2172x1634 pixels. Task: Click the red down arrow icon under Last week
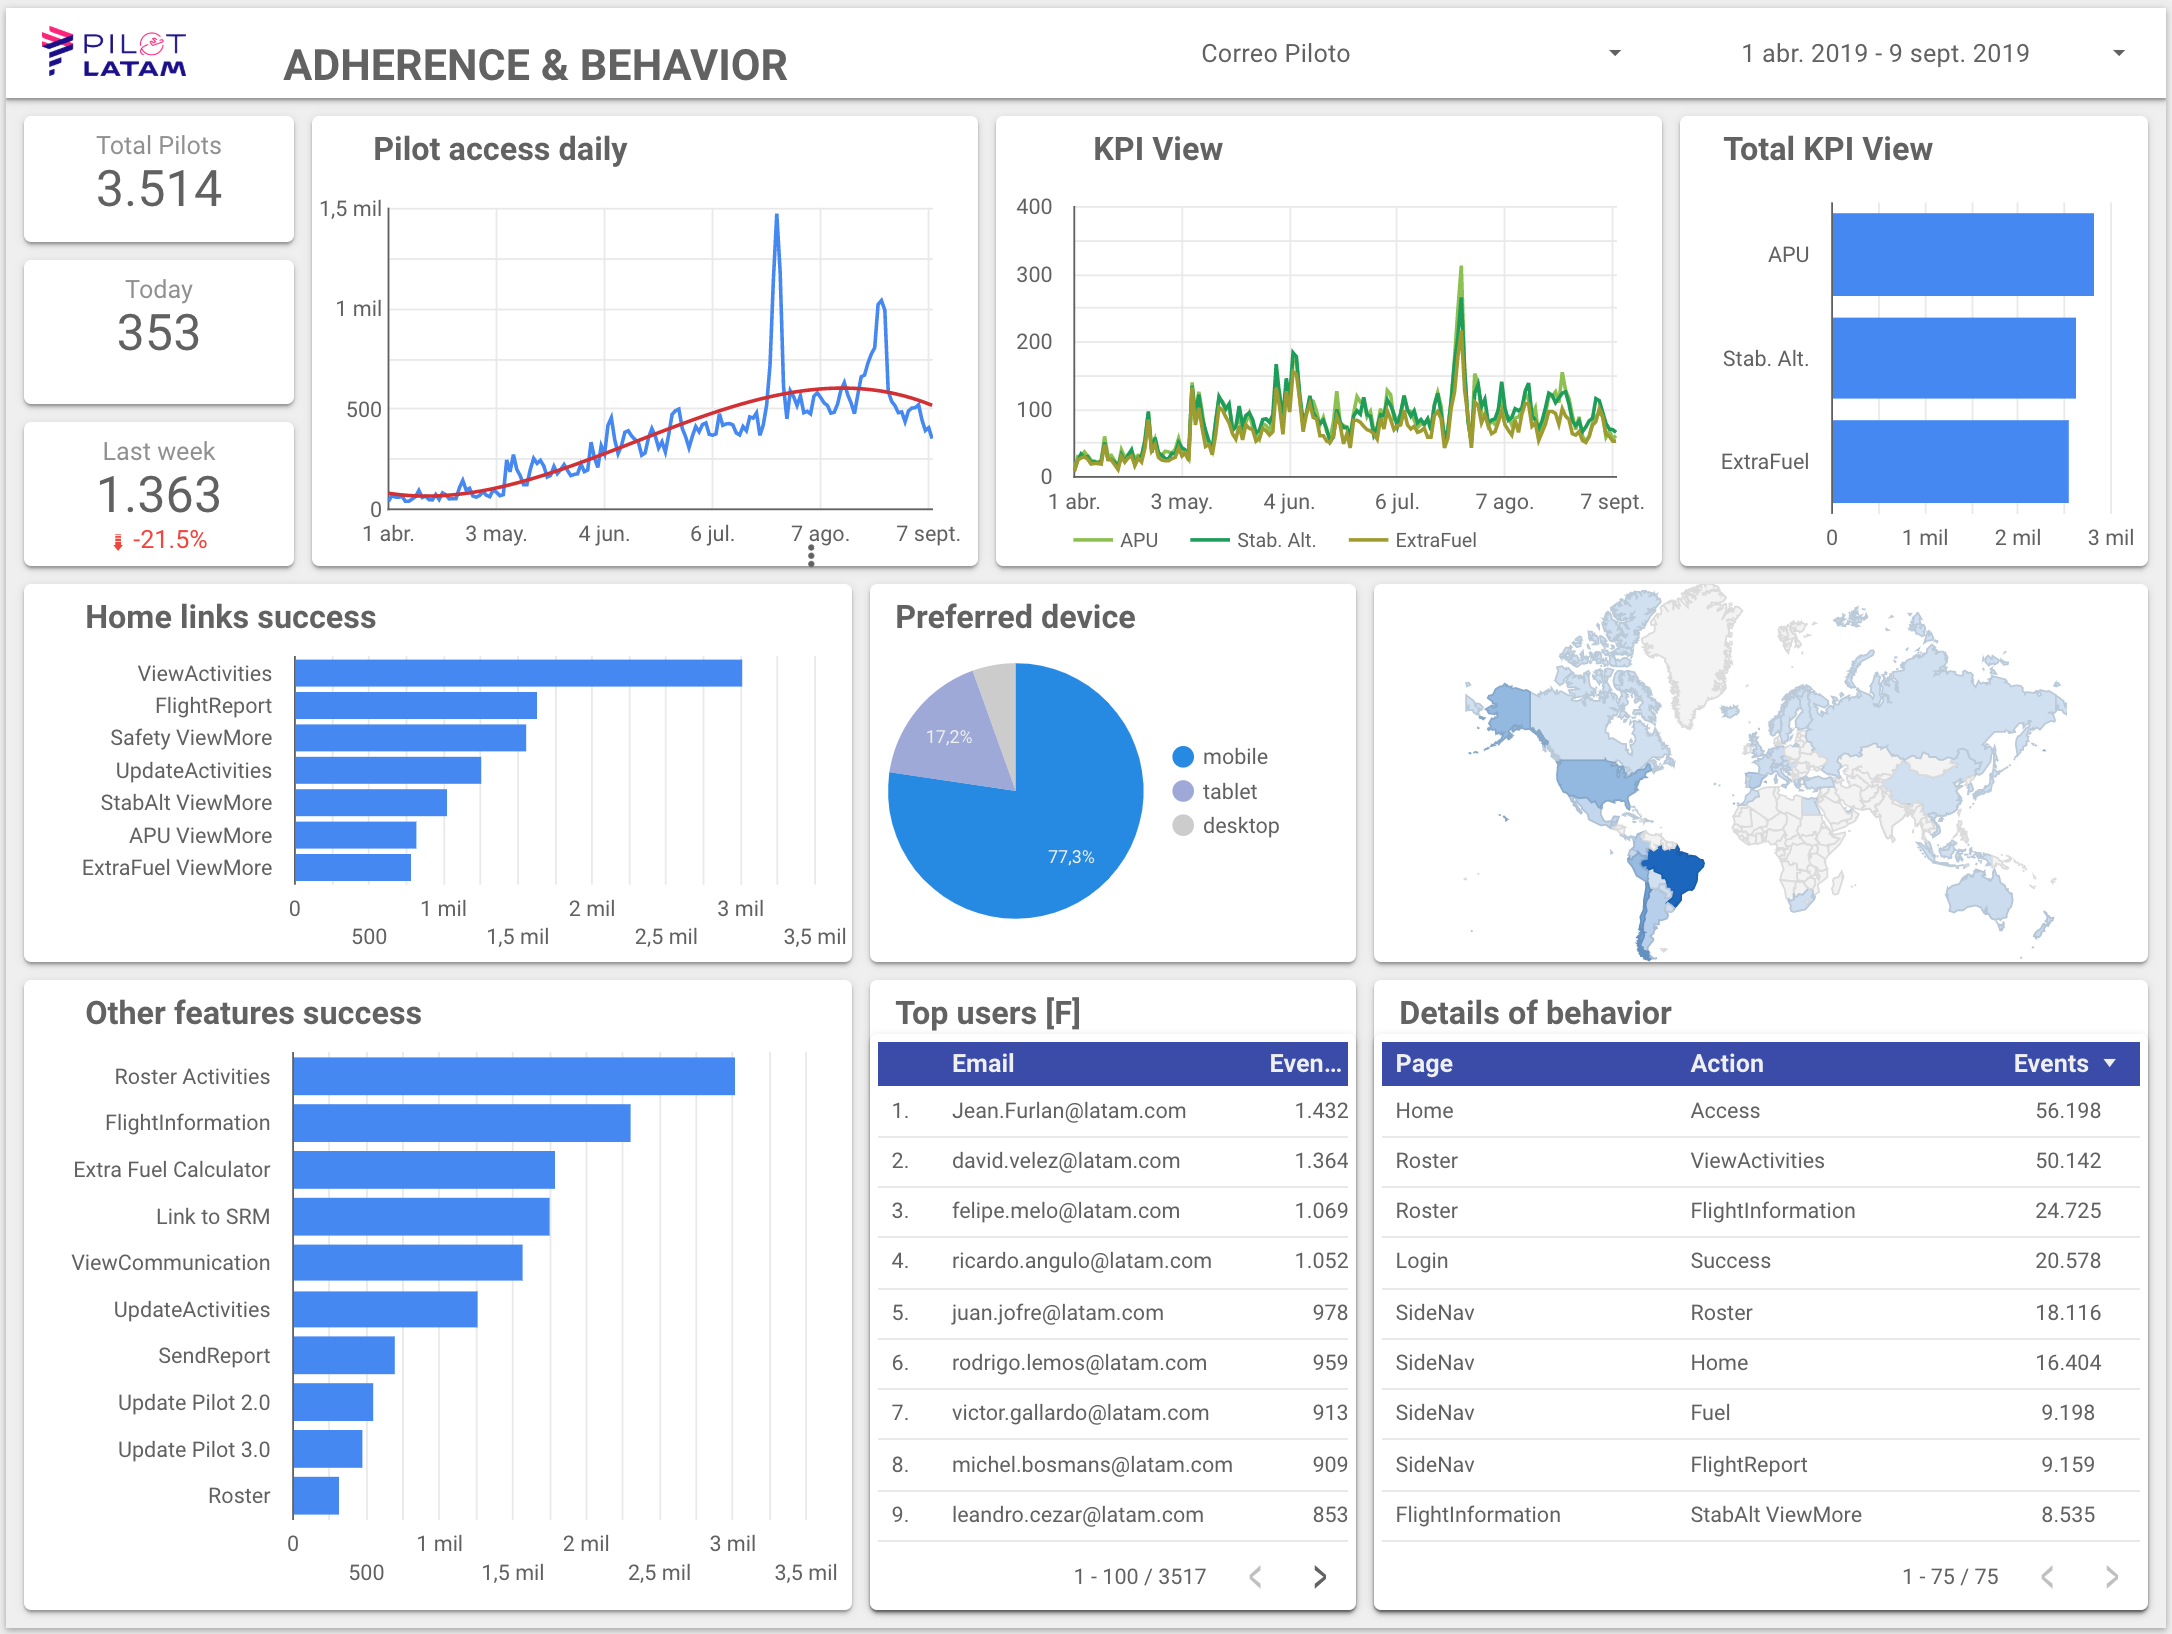tap(118, 542)
